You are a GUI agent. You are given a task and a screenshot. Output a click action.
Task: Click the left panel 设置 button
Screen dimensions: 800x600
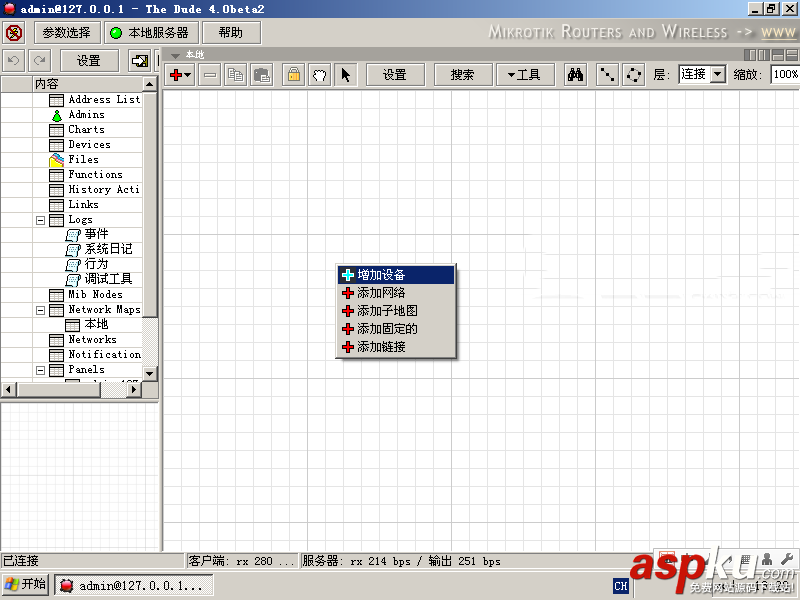click(89, 61)
